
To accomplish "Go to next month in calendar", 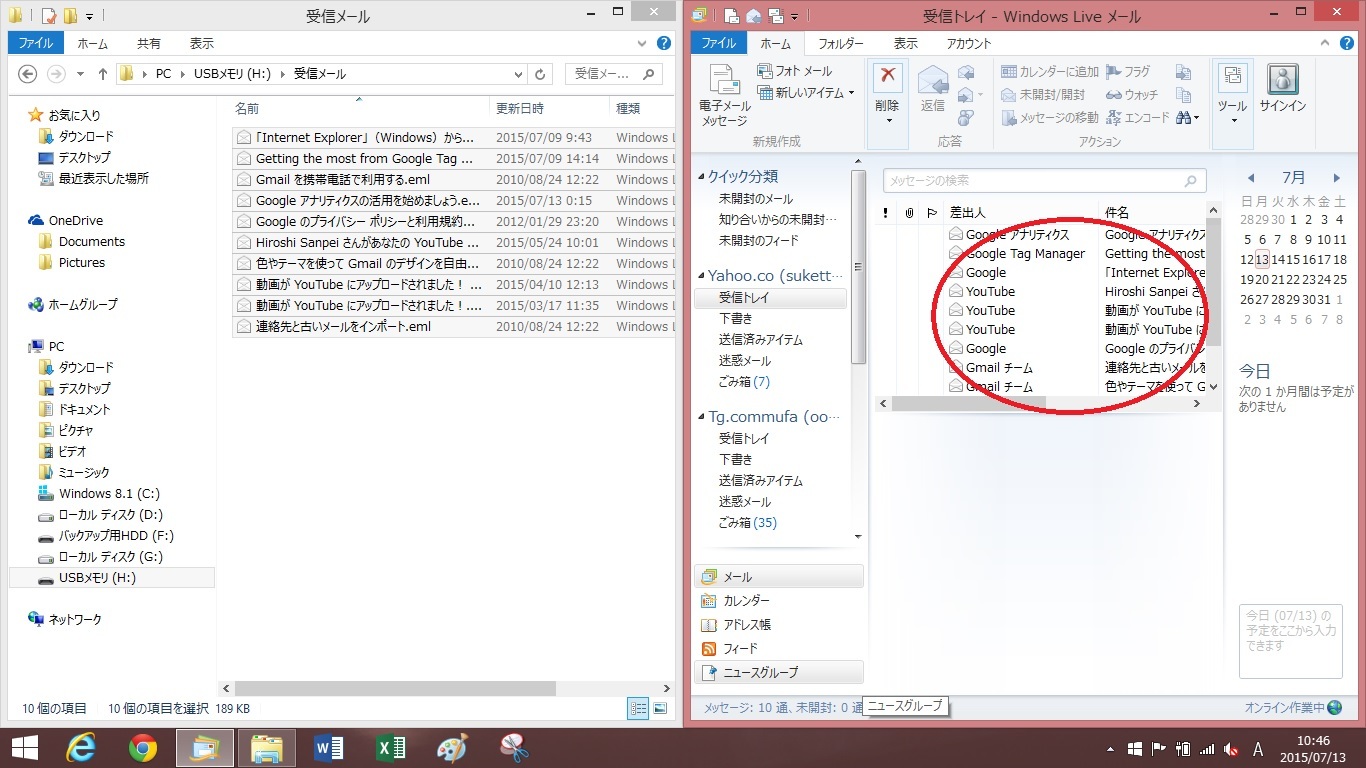I will click(x=1336, y=178).
